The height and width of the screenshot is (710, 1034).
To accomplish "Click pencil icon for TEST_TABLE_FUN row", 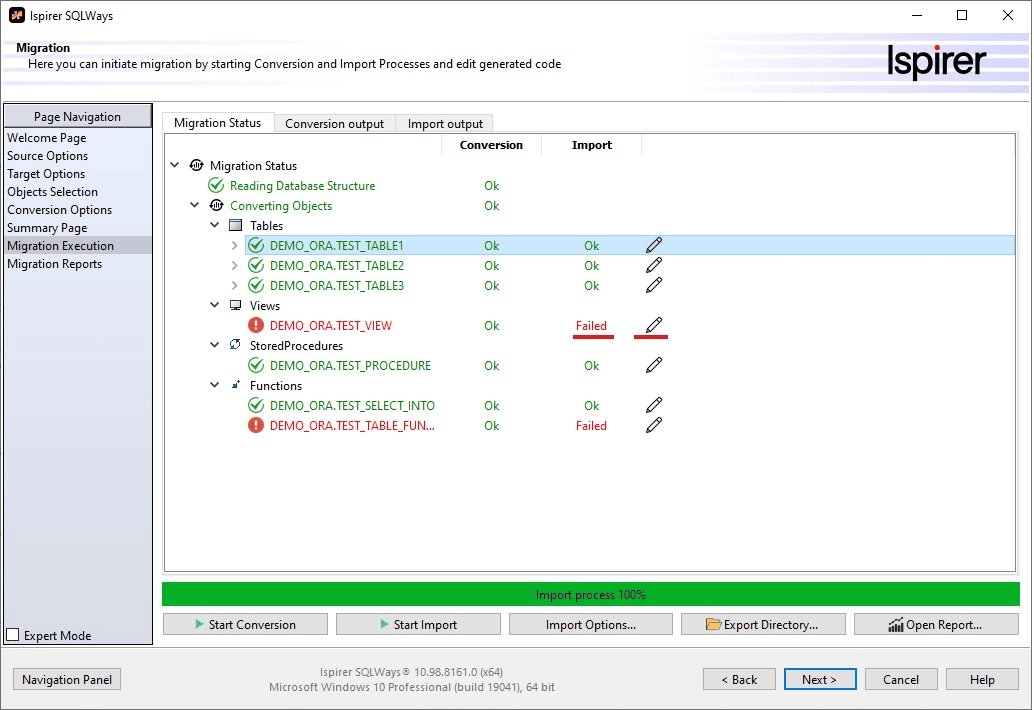I will [654, 425].
